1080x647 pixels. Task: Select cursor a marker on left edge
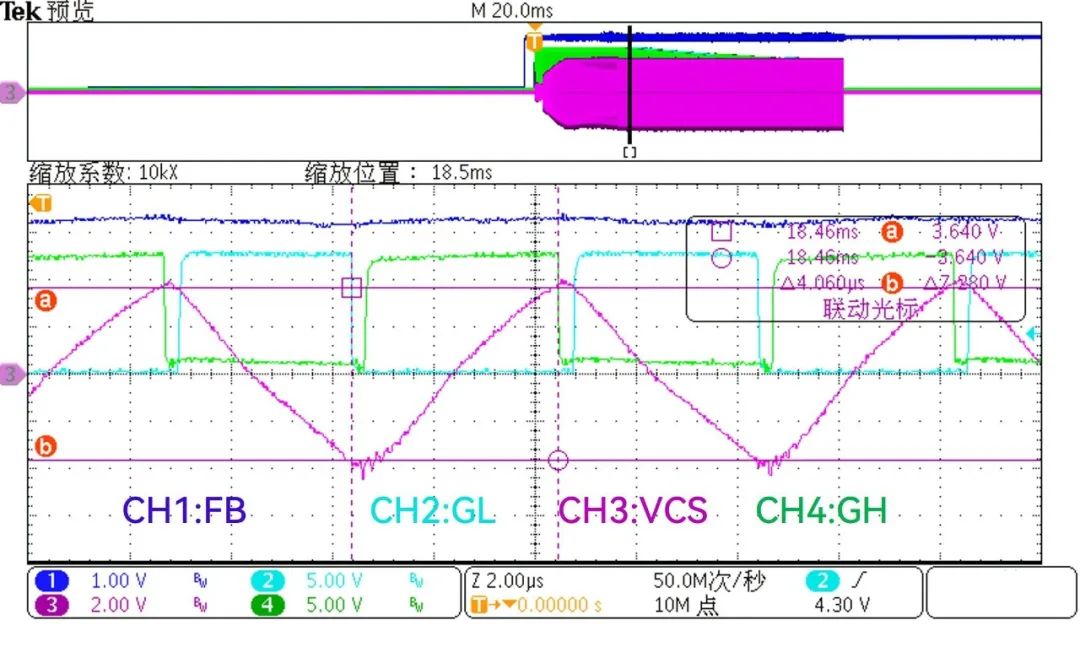coord(45,301)
